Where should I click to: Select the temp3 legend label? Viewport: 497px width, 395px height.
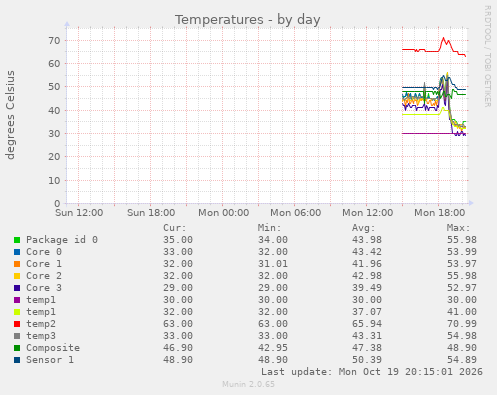click(41, 336)
